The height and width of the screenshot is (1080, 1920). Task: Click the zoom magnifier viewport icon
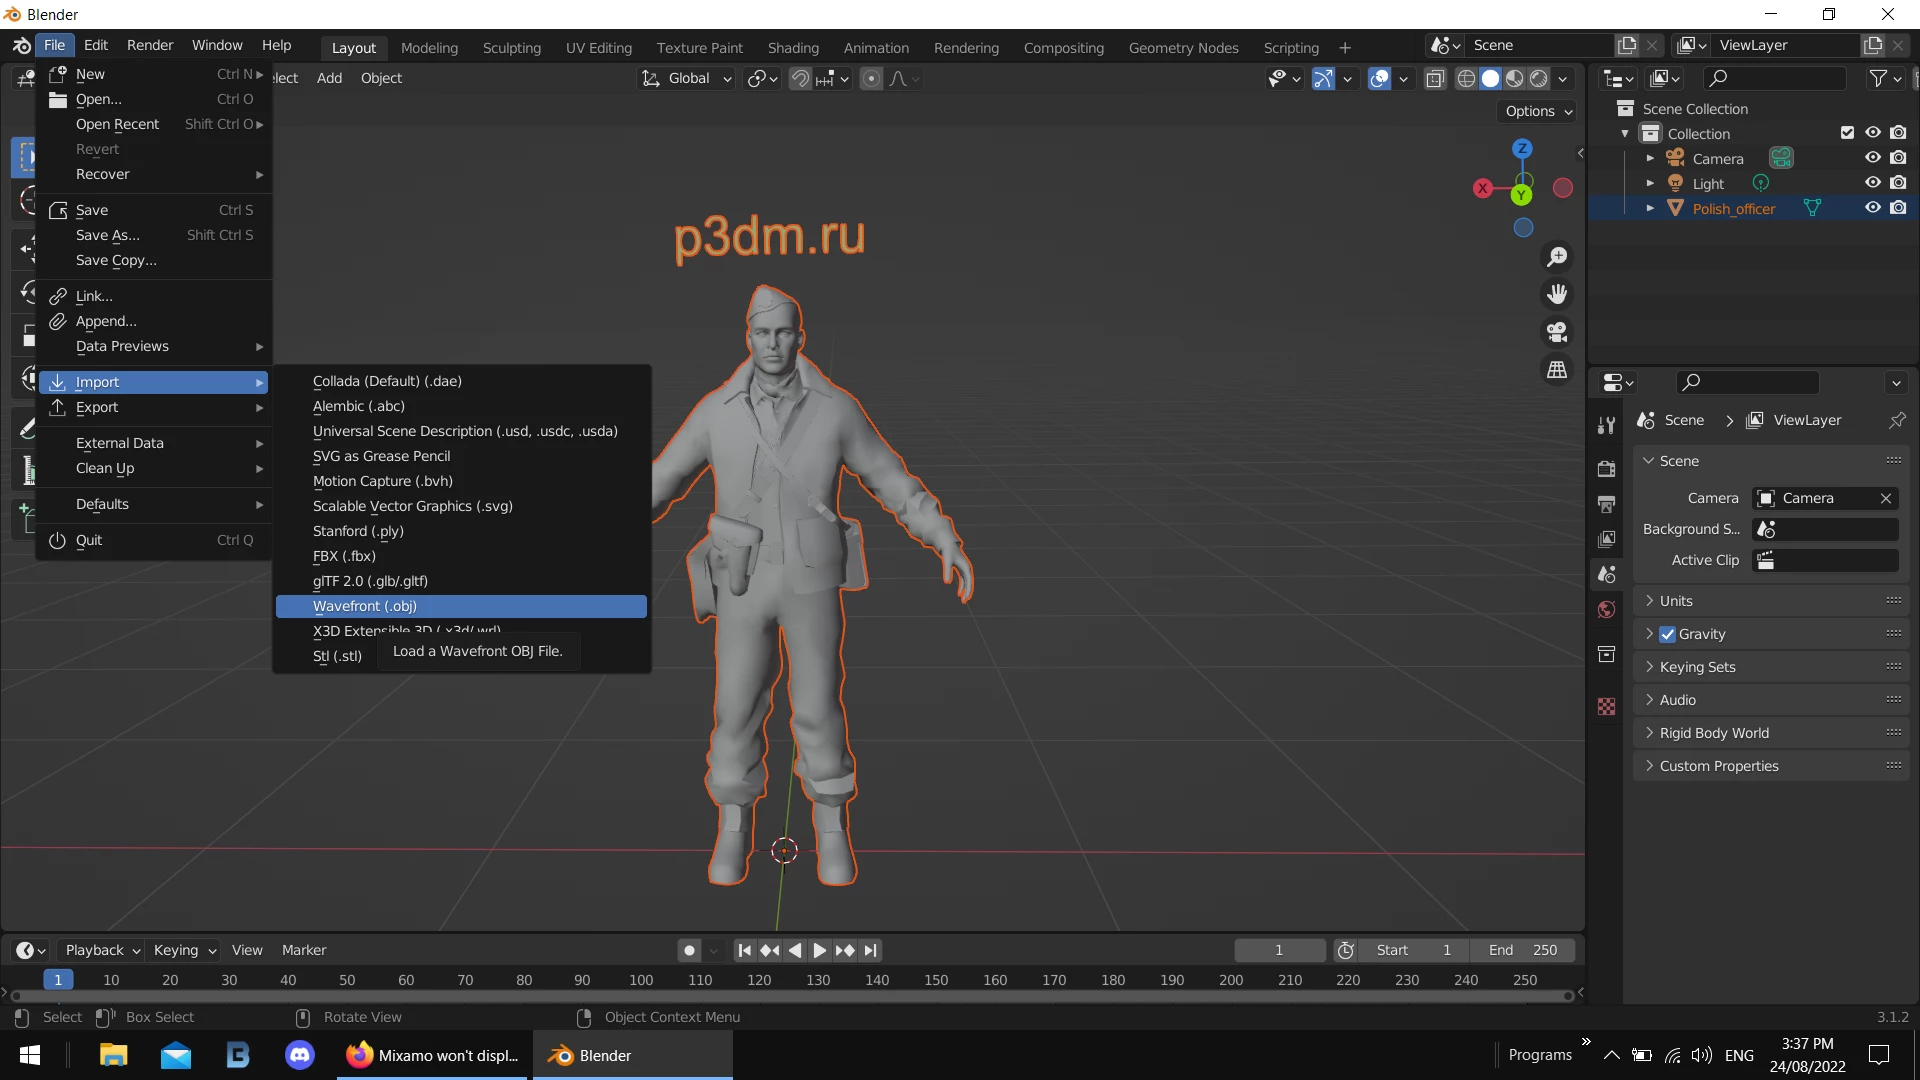[x=1557, y=257]
